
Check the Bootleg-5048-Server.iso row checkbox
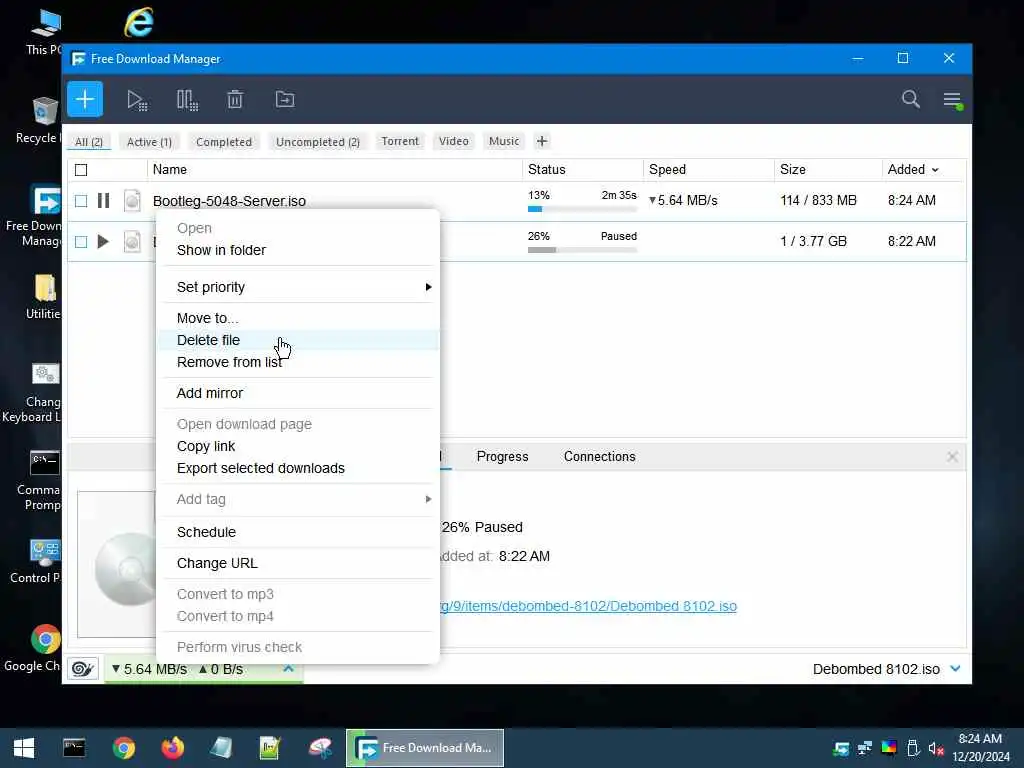[x=81, y=201]
